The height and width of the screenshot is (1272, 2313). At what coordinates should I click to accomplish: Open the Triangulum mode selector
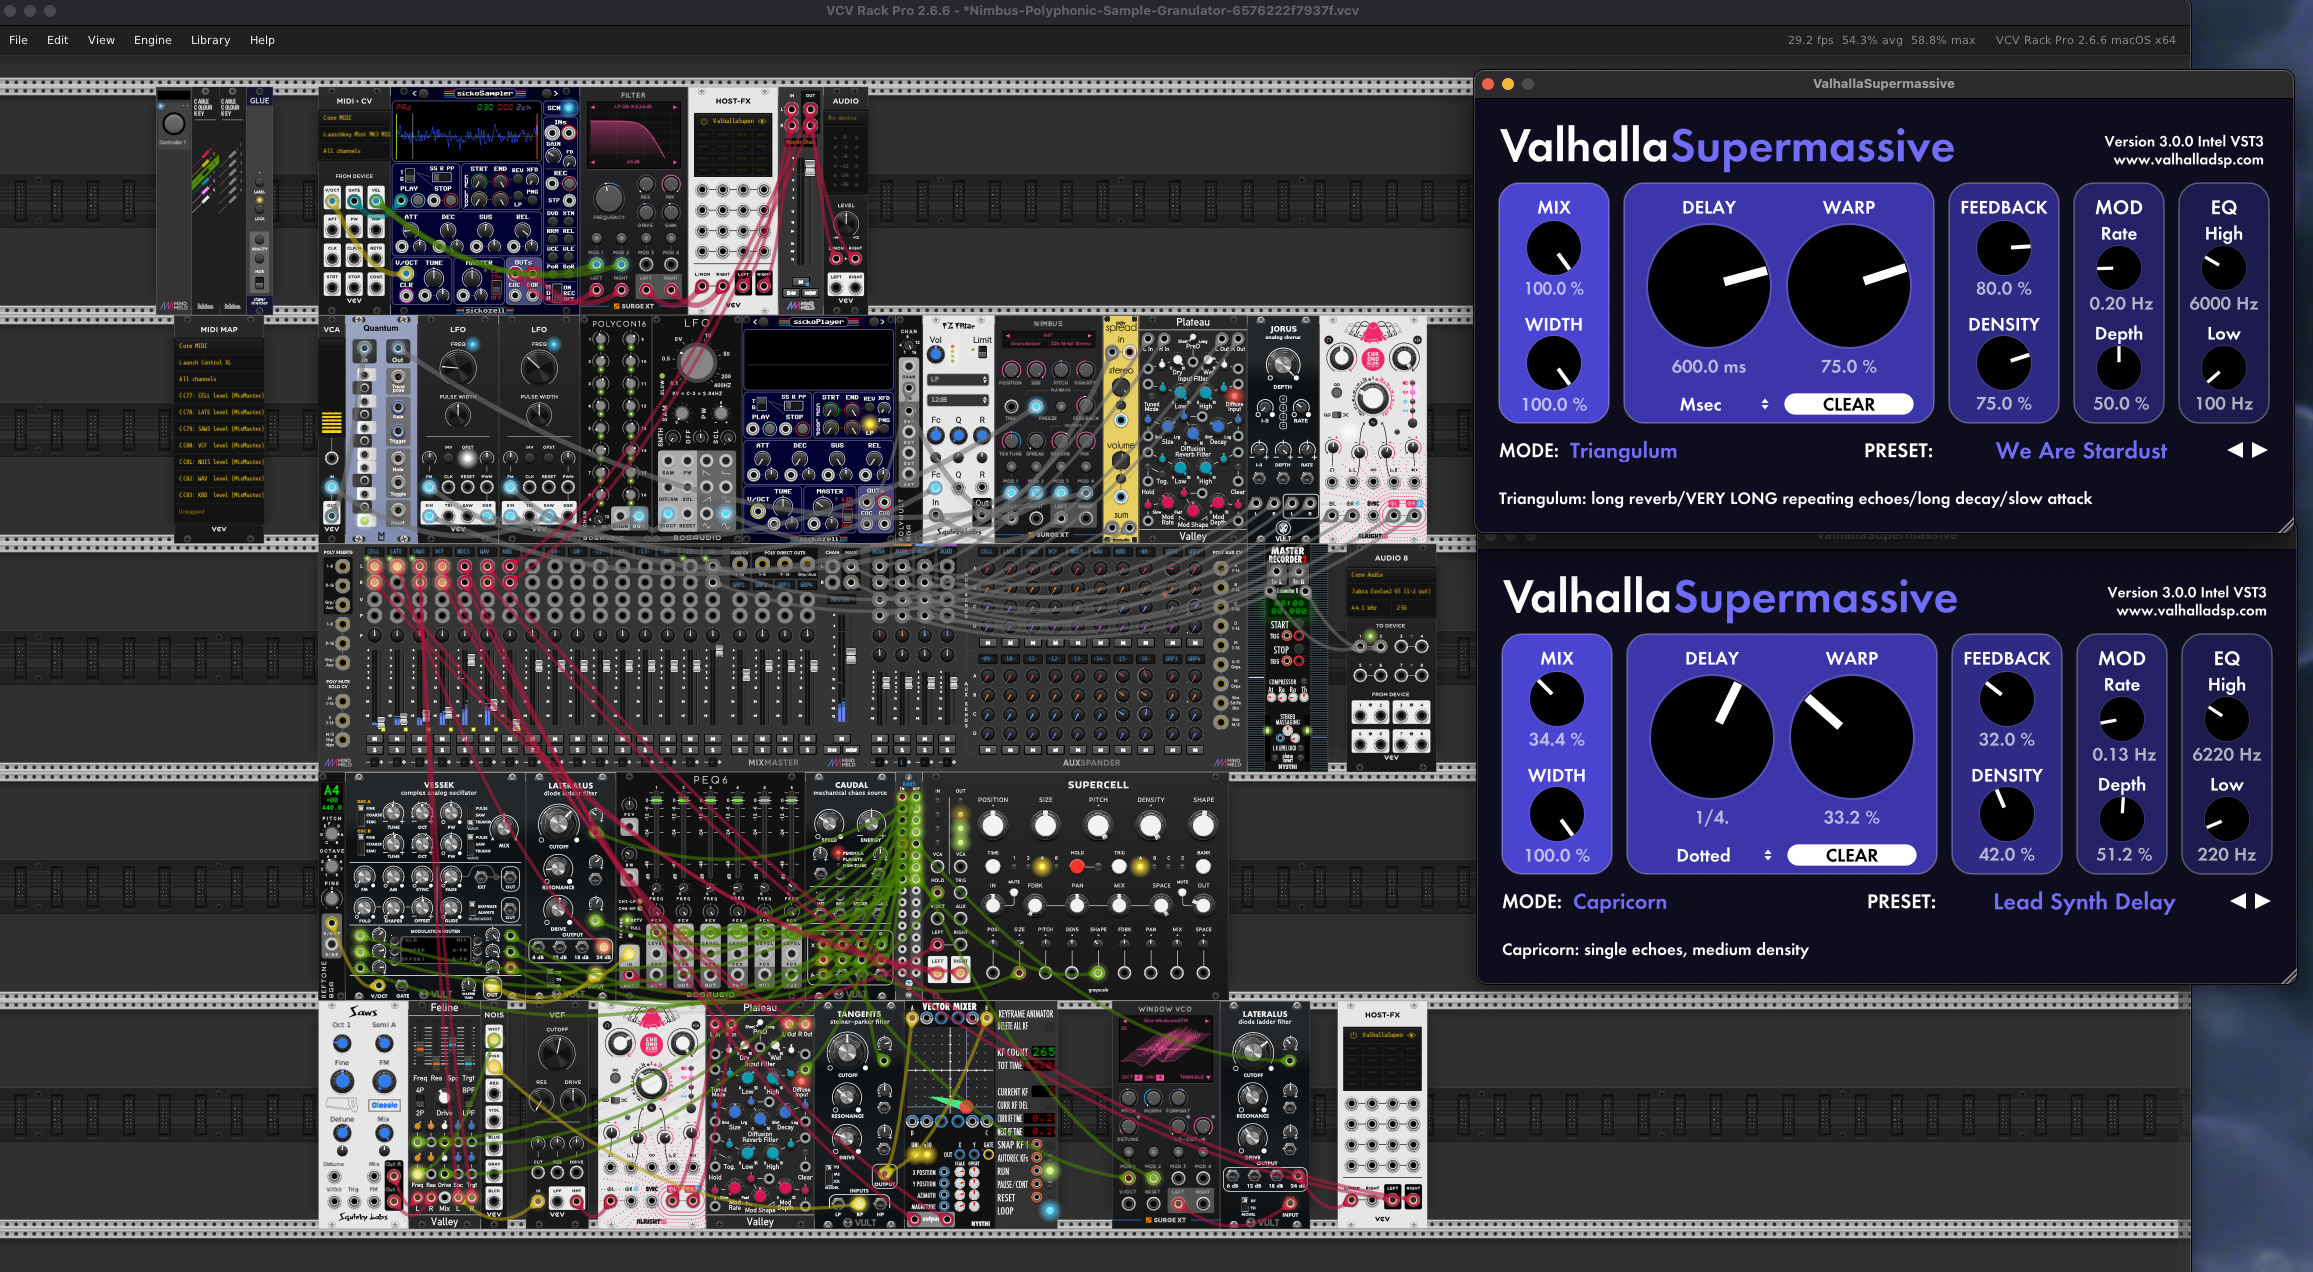pyautogui.click(x=1623, y=450)
